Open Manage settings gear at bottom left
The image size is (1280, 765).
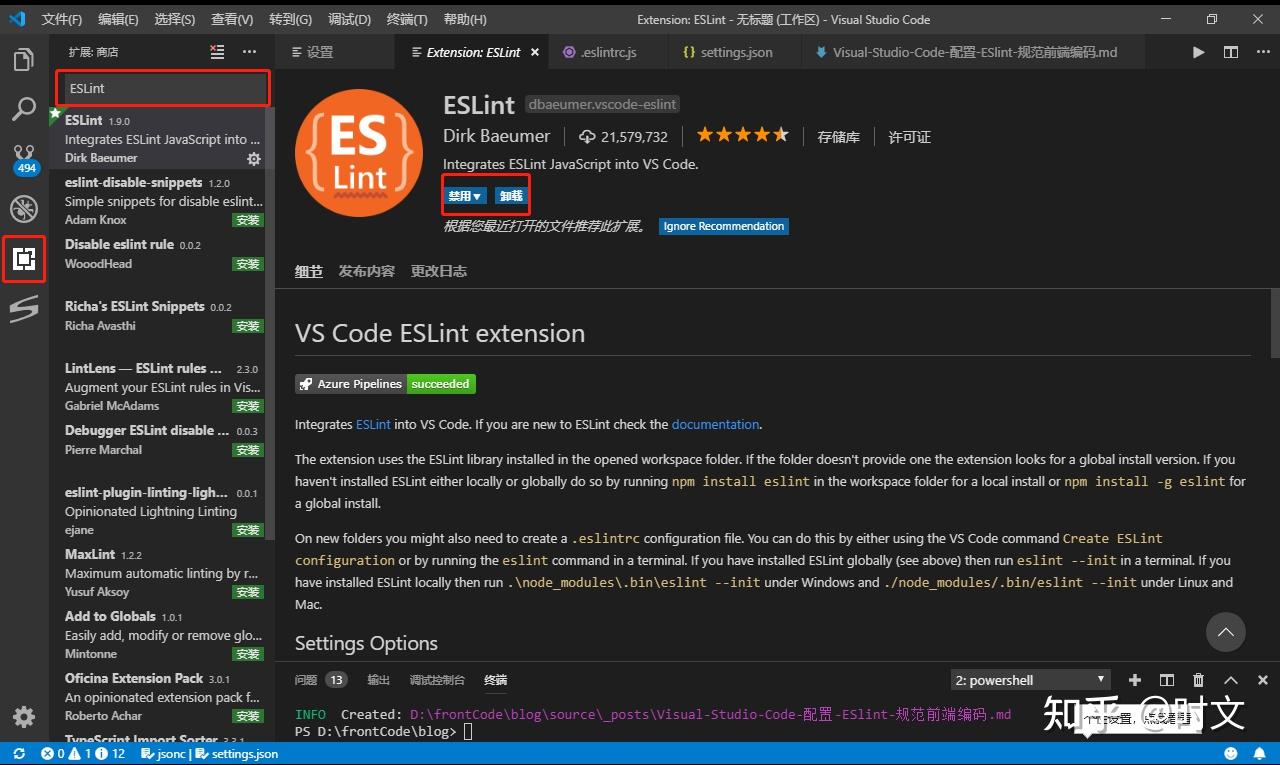24,716
